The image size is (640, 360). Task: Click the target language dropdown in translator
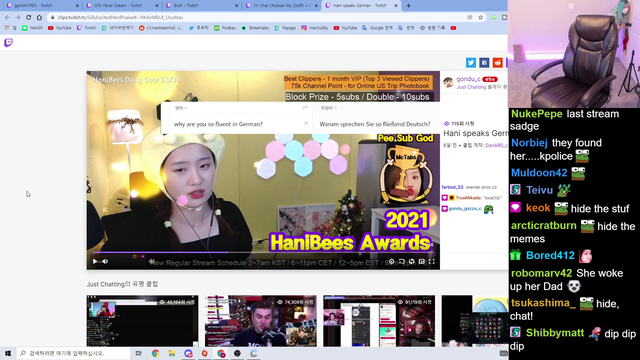[329, 108]
